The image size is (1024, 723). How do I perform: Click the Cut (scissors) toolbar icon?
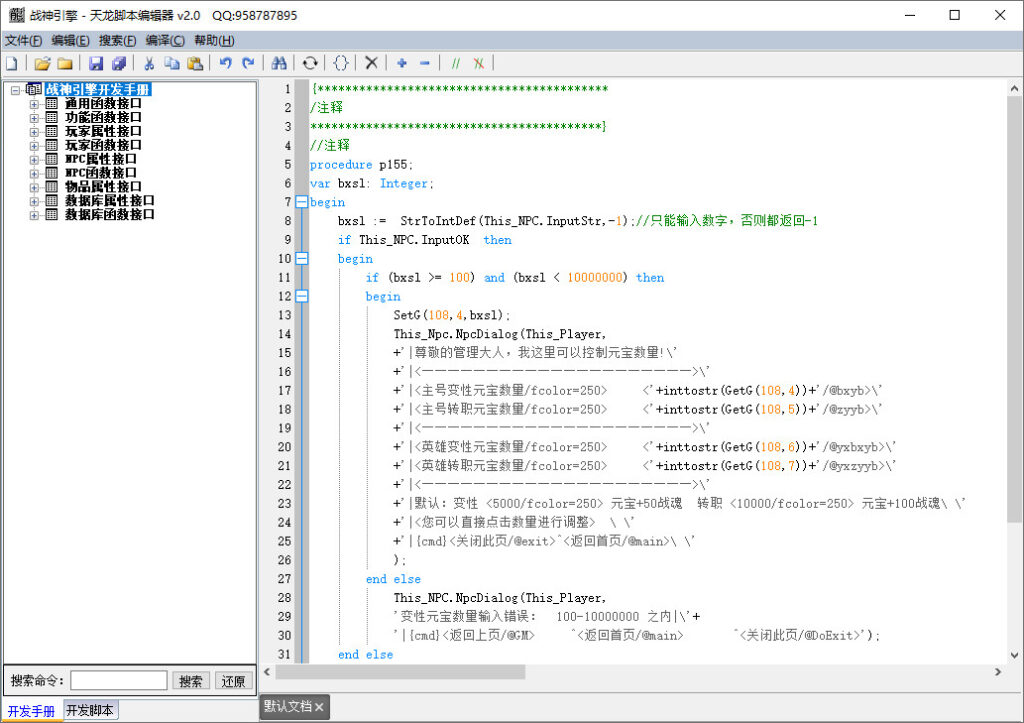click(x=148, y=63)
